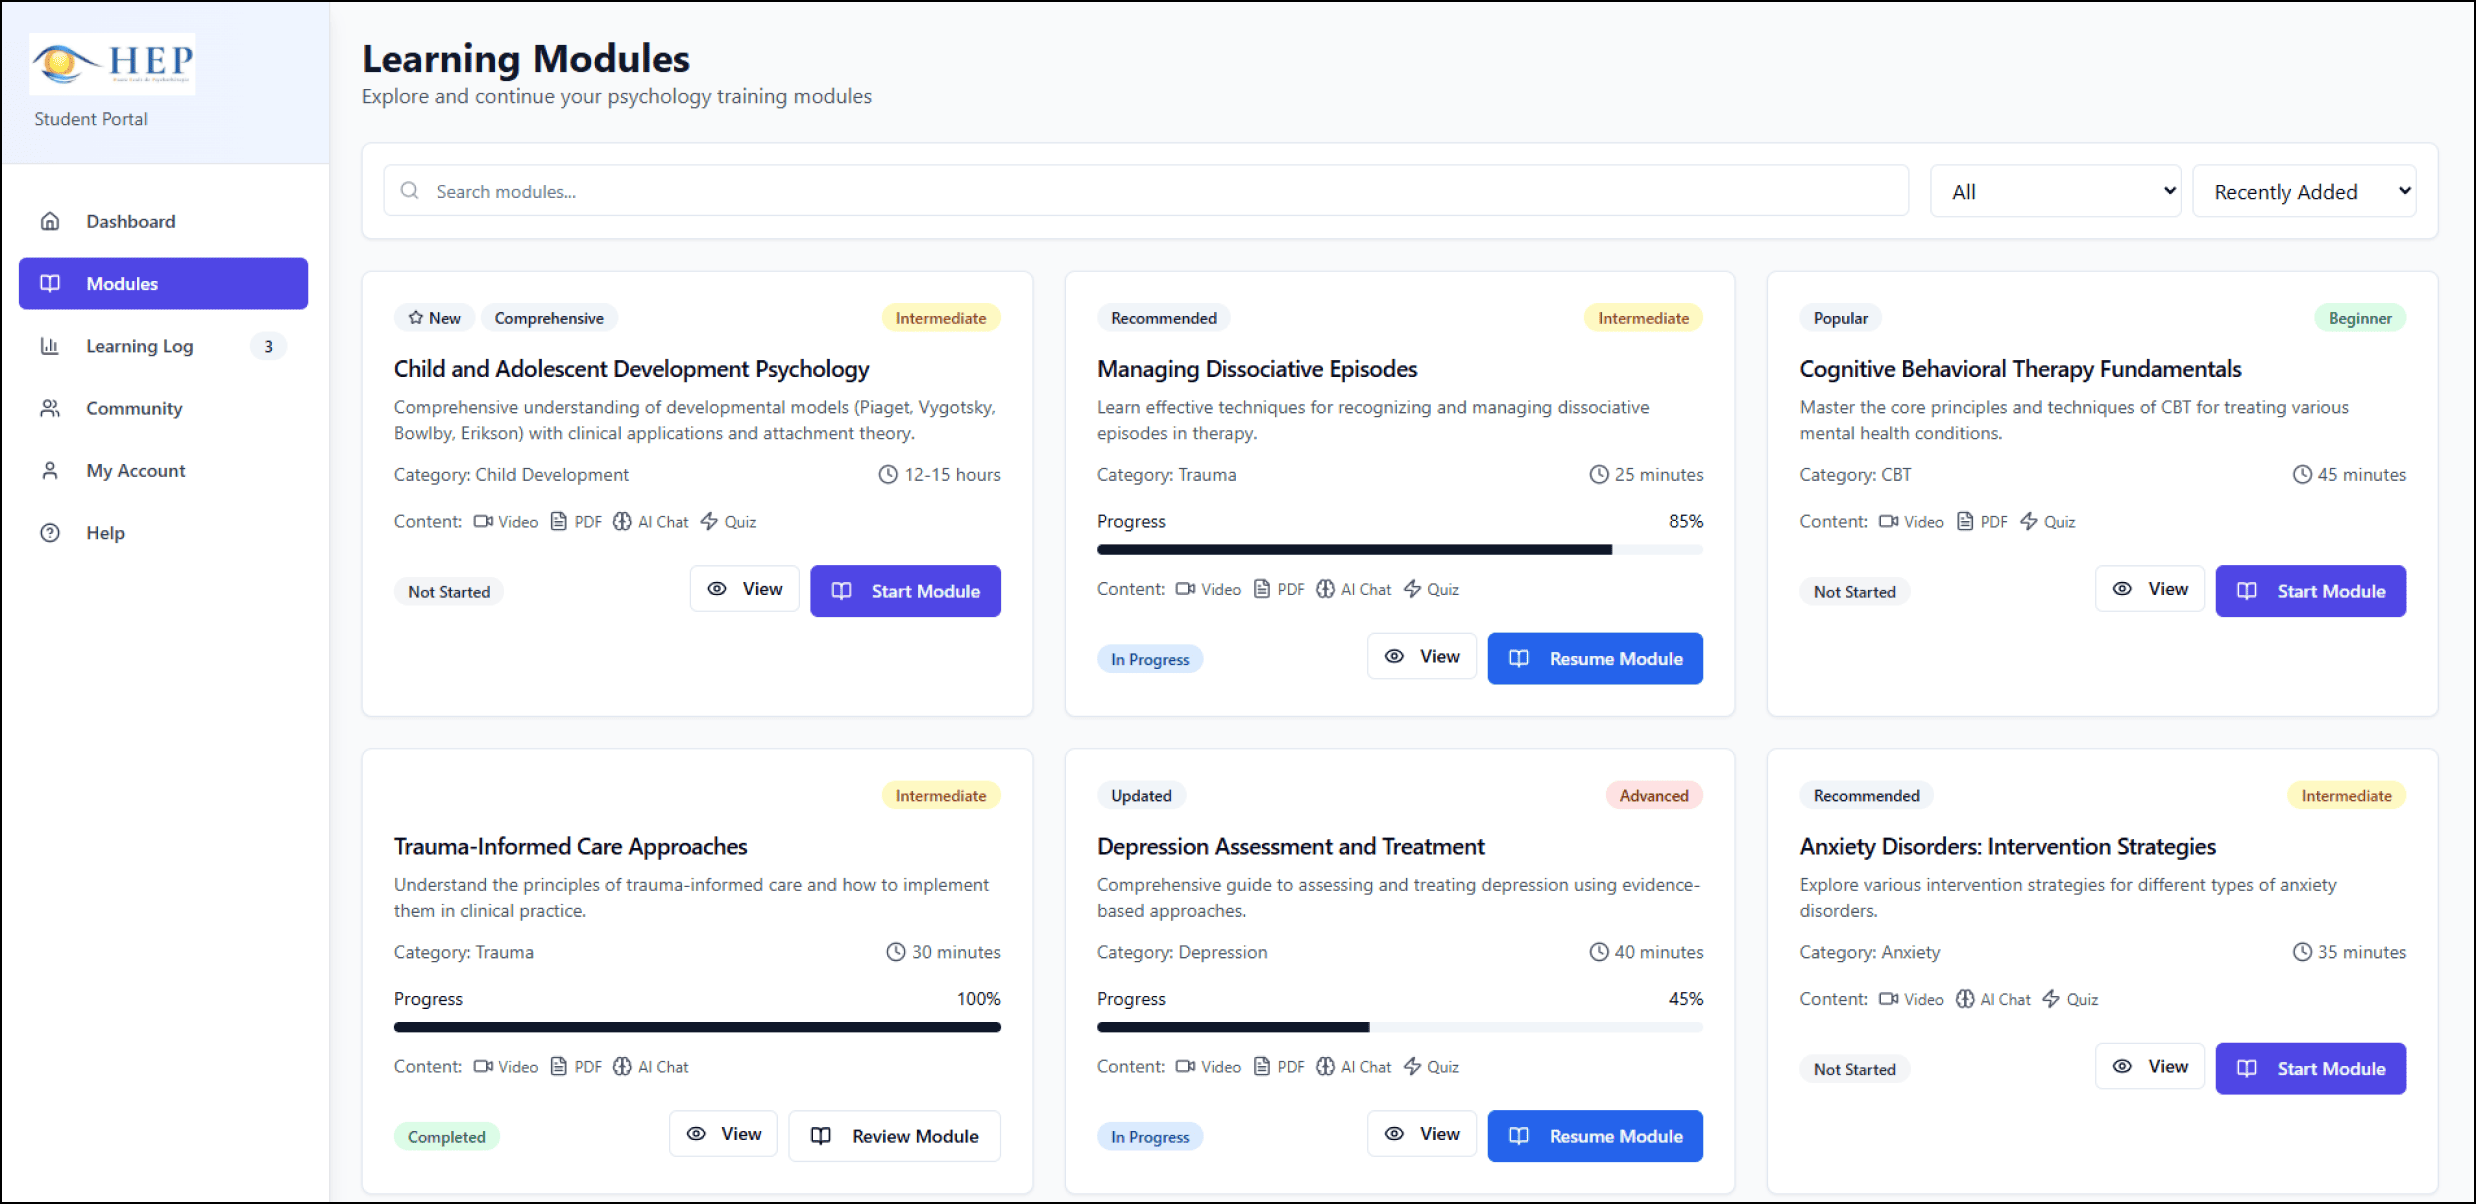Click Quiz icon in Child Development card
This screenshot has height=1204, width=2476.
pos(709,521)
